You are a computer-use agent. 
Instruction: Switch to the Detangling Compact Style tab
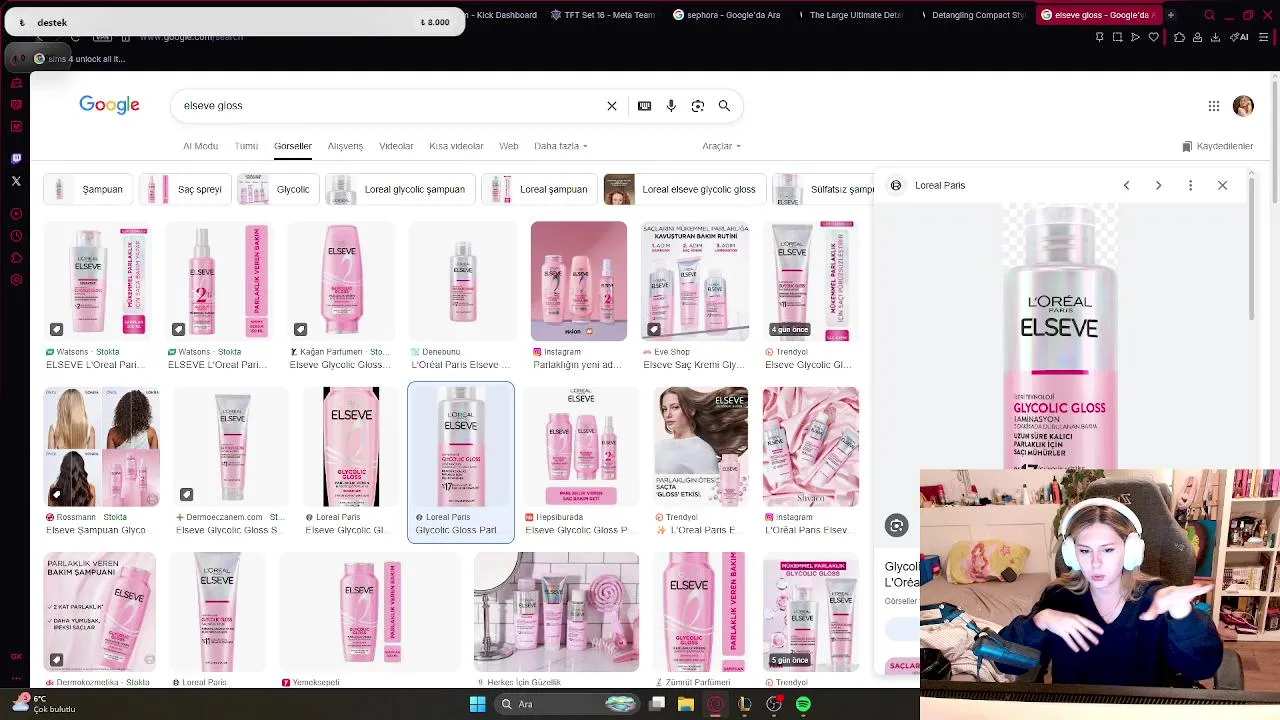pos(972,15)
